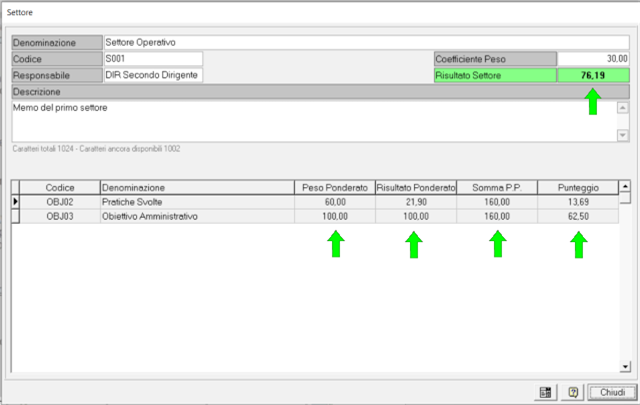Click the Peso Ponderato column header

(335, 187)
